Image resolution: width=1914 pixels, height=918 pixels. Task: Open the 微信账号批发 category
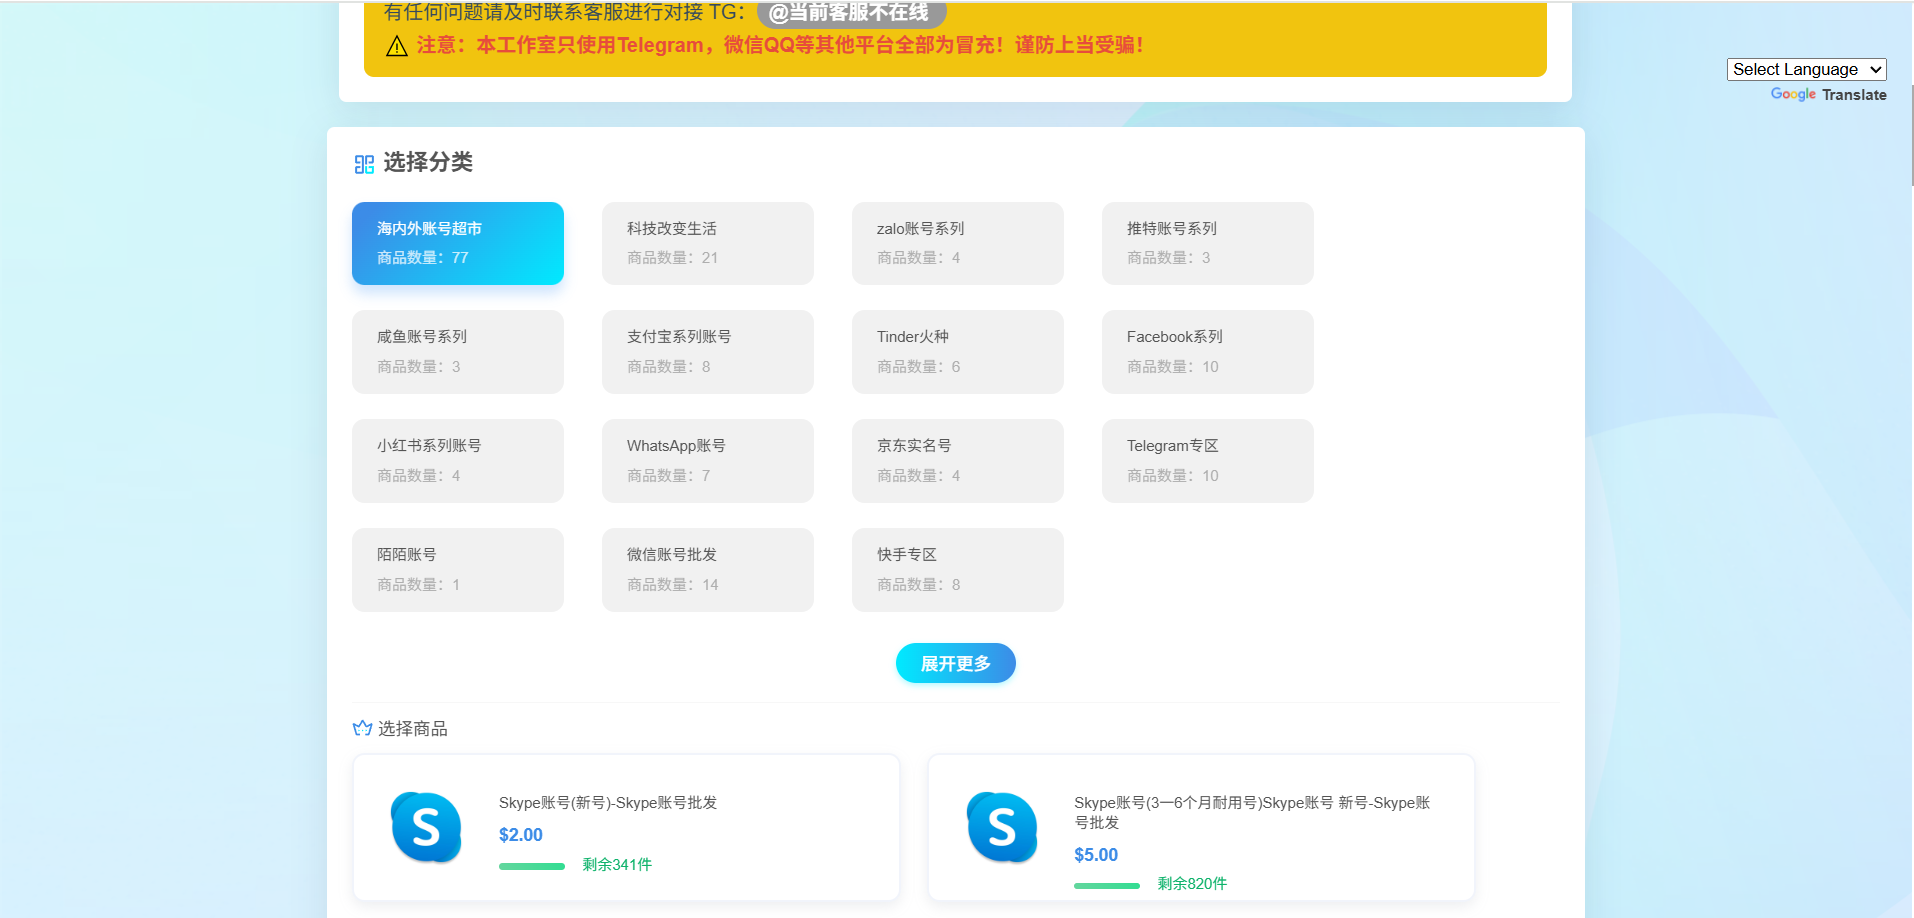click(x=708, y=570)
